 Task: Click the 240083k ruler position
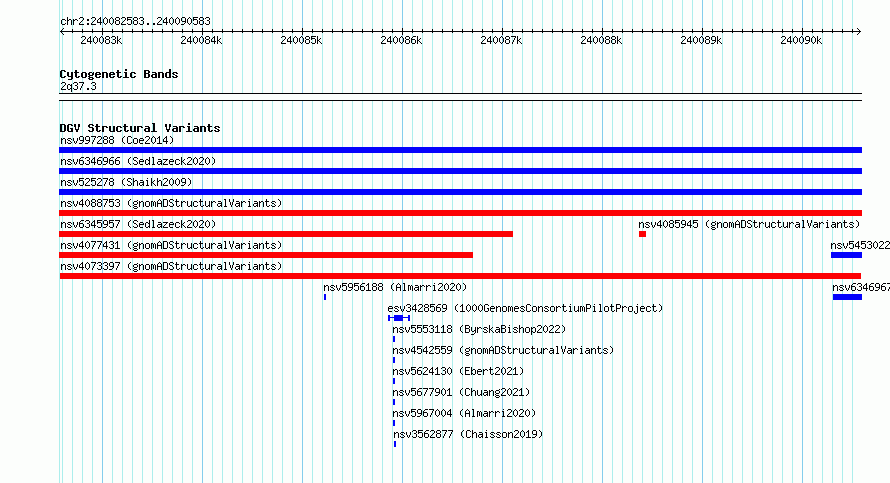click(102, 40)
